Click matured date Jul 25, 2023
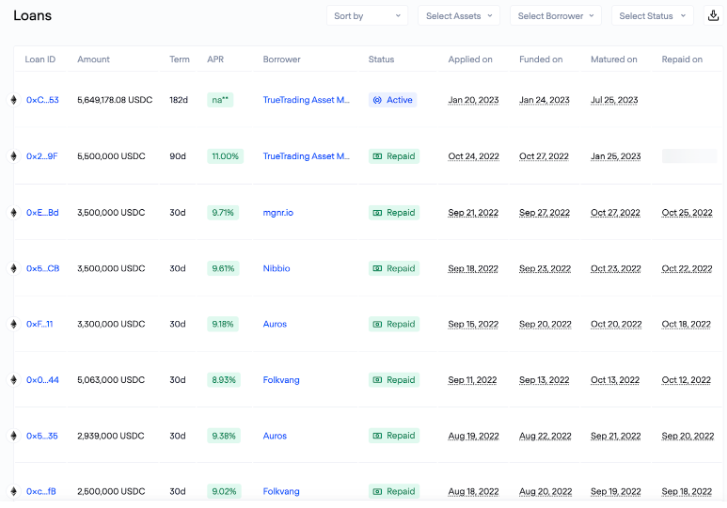The height and width of the screenshot is (508, 727). [x=614, y=100]
